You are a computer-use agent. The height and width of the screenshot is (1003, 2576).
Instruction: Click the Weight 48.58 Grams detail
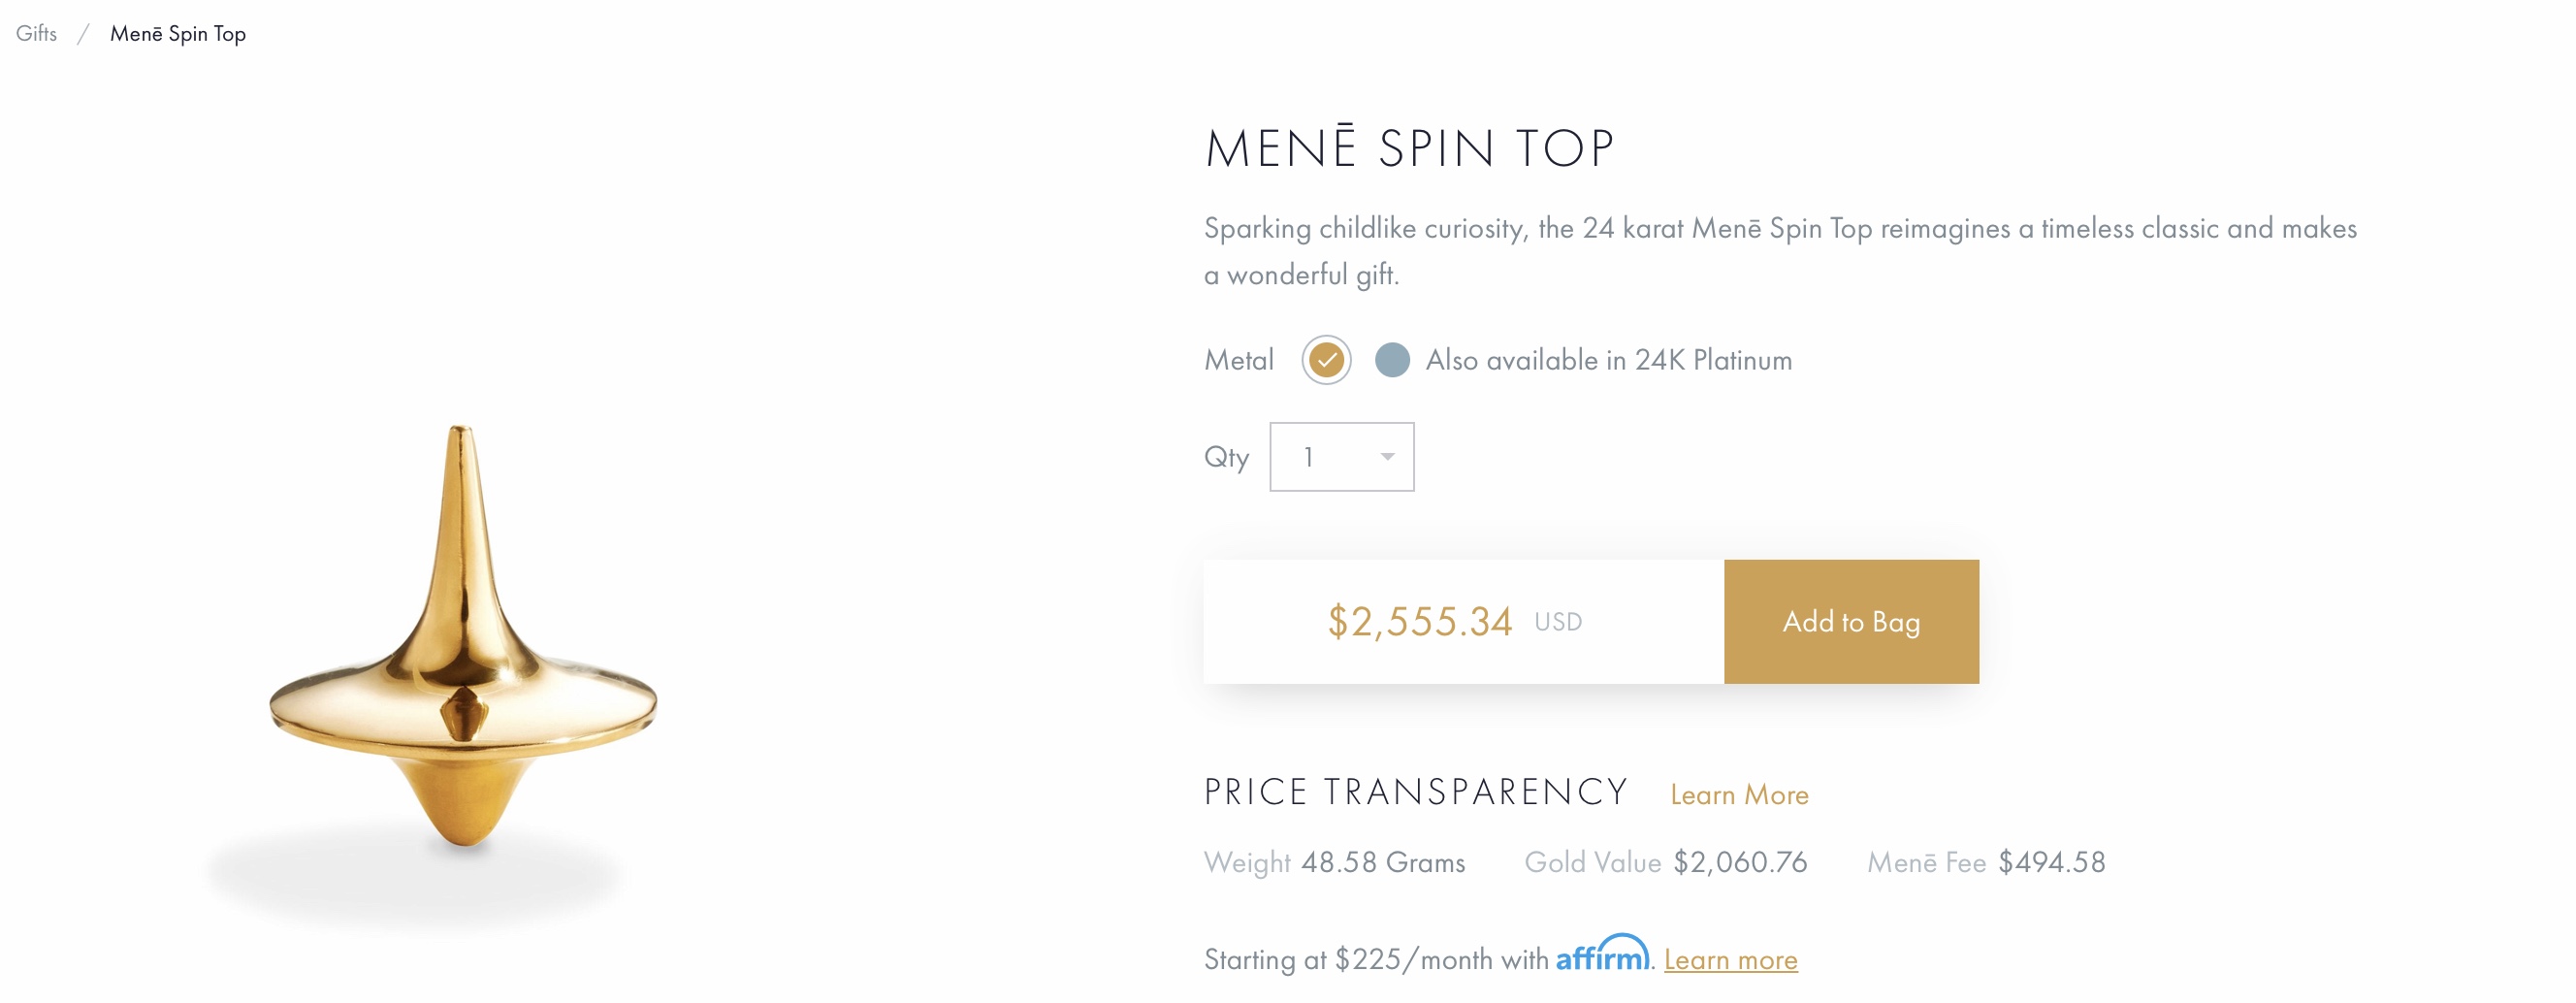click(x=1334, y=863)
